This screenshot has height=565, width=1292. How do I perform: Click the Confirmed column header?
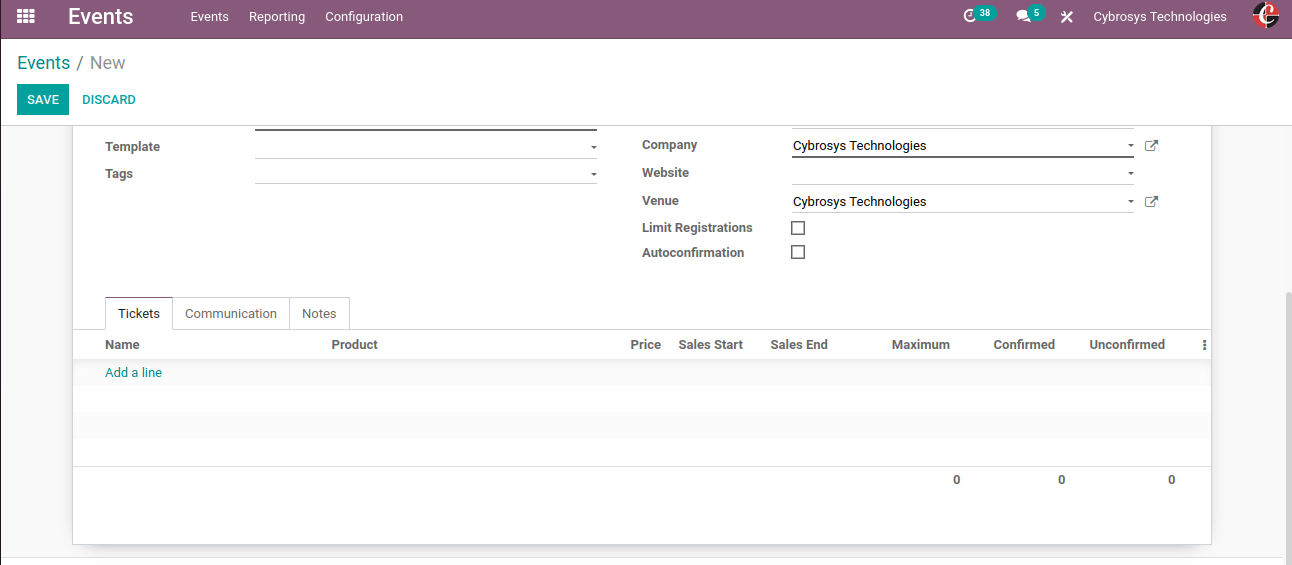point(1024,345)
